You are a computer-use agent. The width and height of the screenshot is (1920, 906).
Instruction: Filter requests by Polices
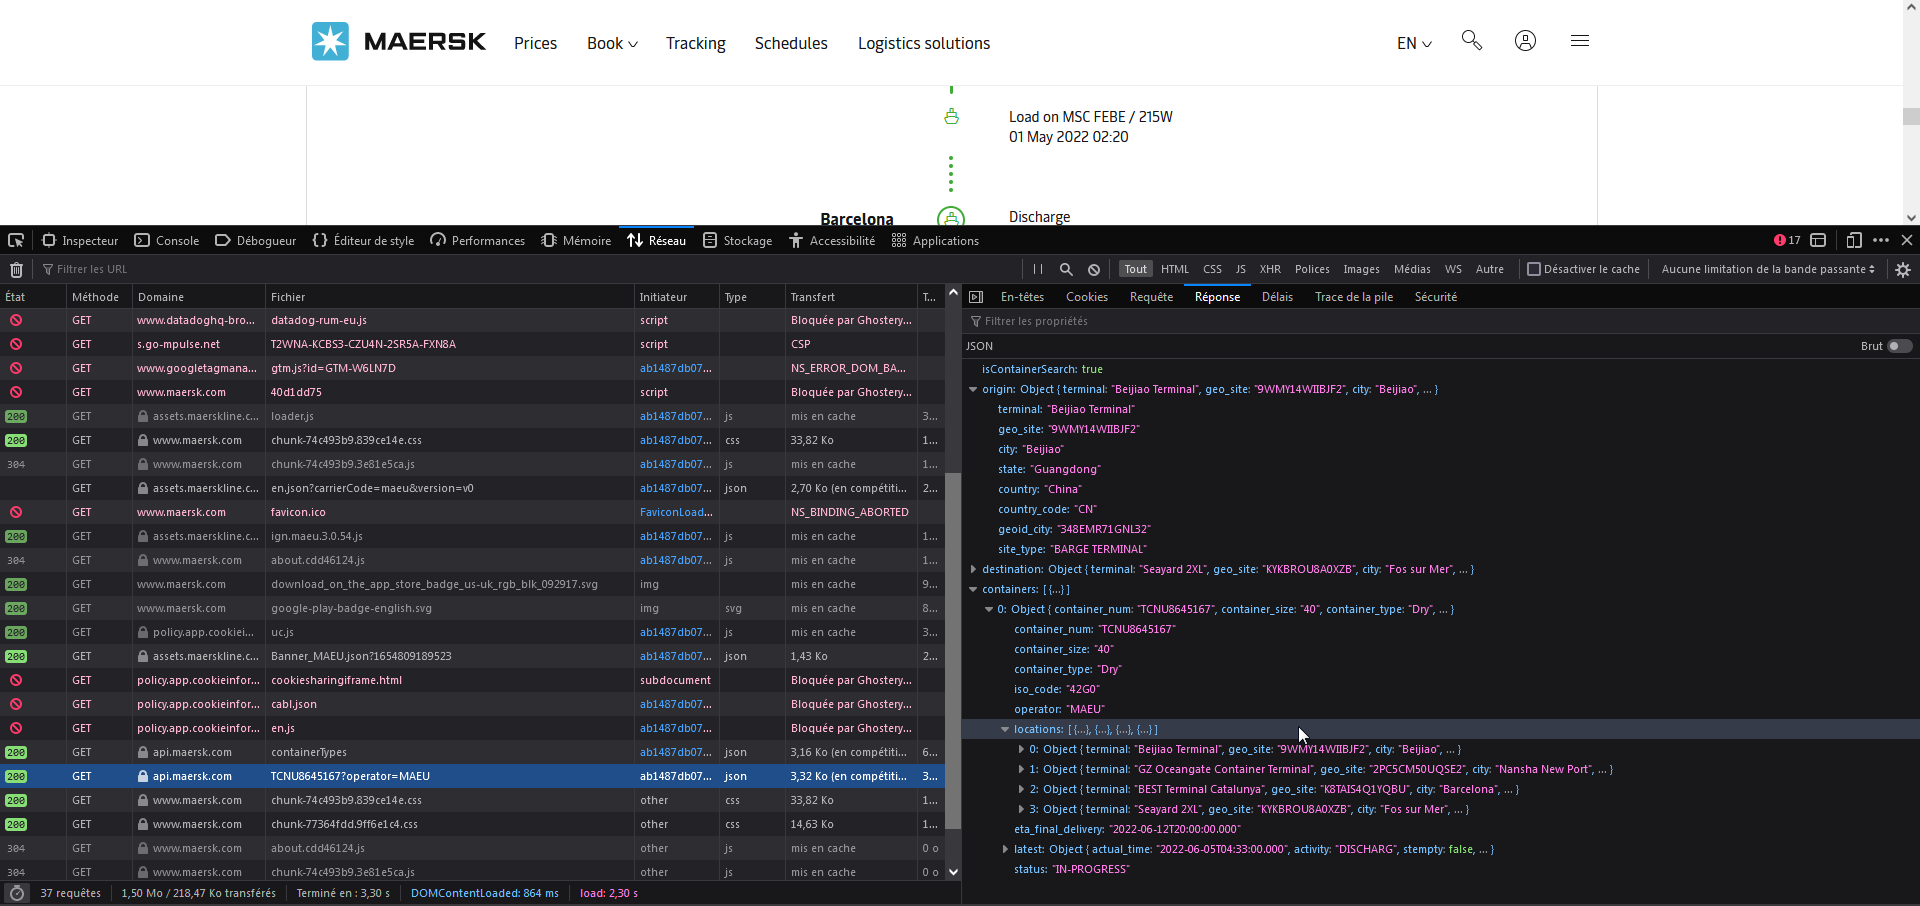[x=1312, y=269]
